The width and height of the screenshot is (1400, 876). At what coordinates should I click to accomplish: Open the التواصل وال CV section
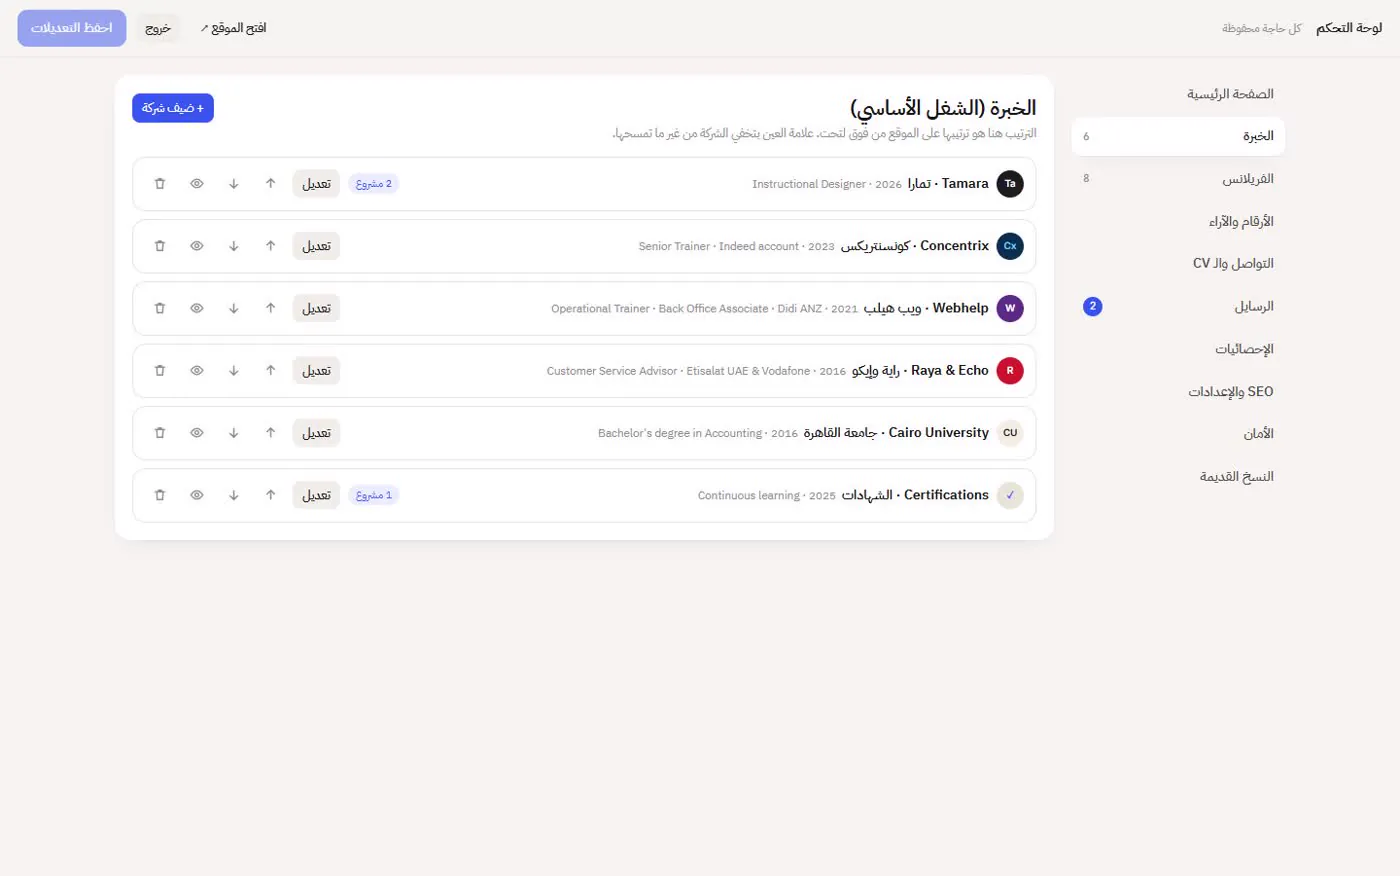tap(1178, 264)
